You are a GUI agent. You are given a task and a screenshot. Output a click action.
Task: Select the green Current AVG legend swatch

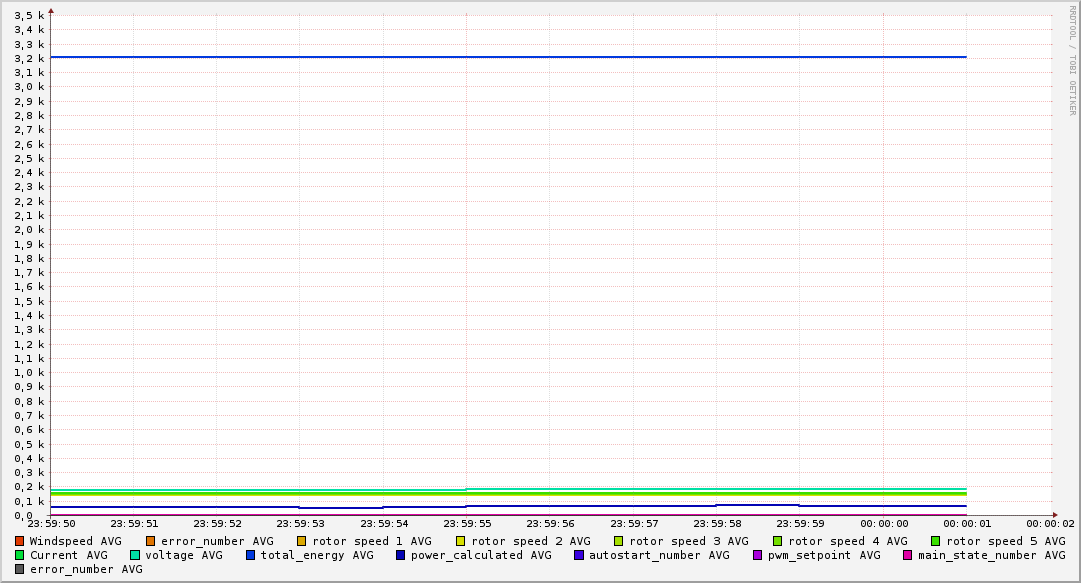19,555
